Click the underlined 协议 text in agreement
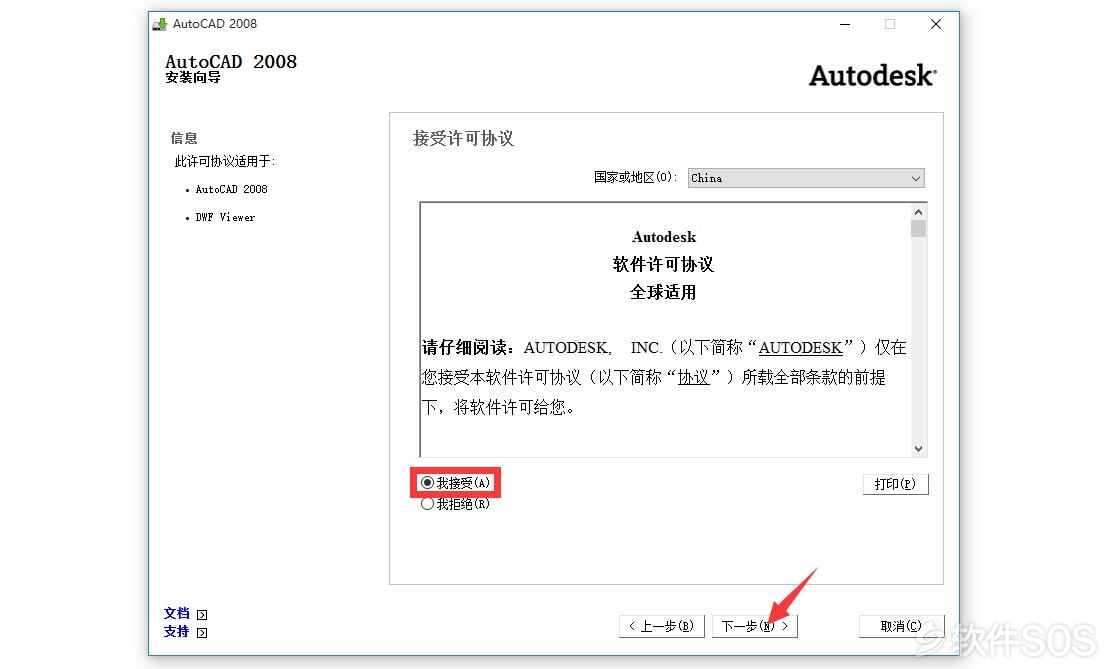This screenshot has width=1113, height=669. pyautogui.click(x=693, y=378)
